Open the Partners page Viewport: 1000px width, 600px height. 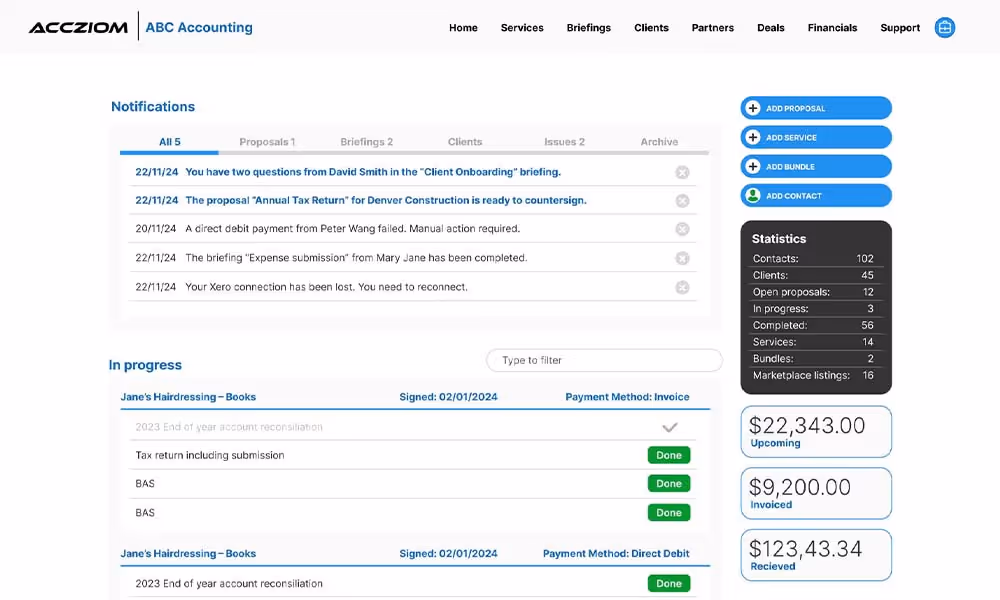[x=712, y=27]
